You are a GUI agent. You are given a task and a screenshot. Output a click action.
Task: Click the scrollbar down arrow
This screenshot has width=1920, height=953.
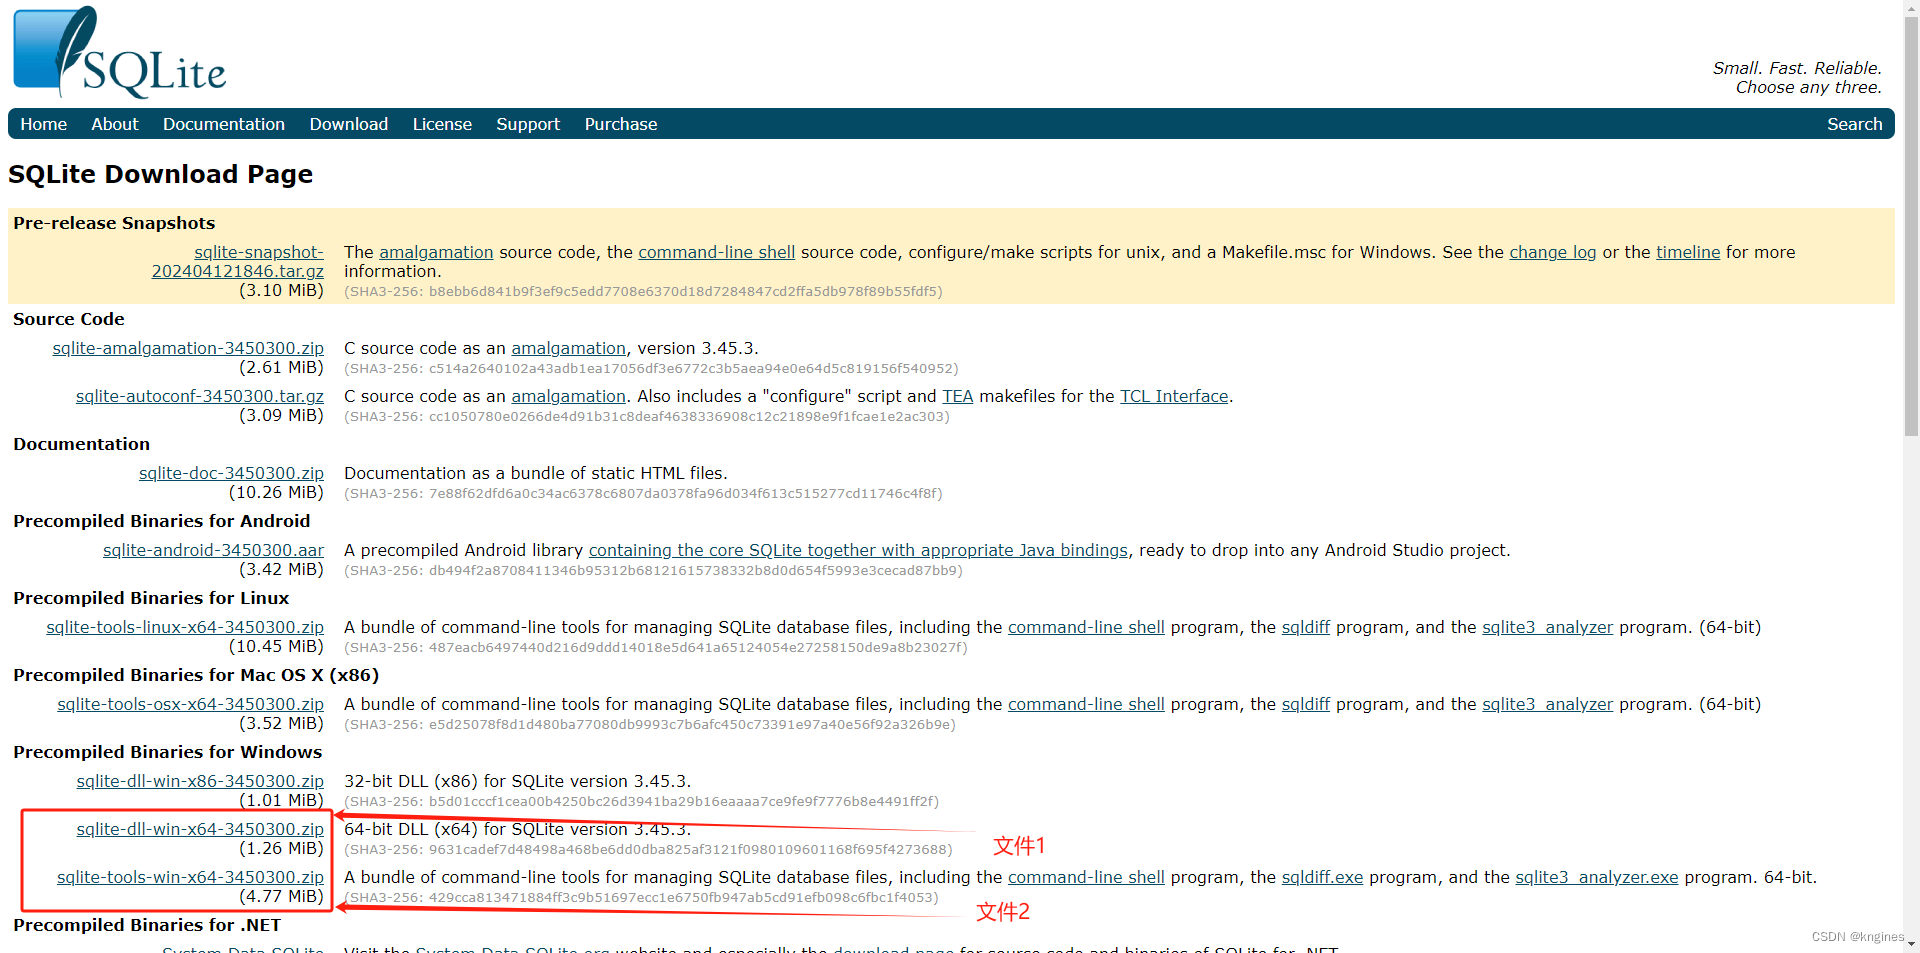(x=1911, y=944)
